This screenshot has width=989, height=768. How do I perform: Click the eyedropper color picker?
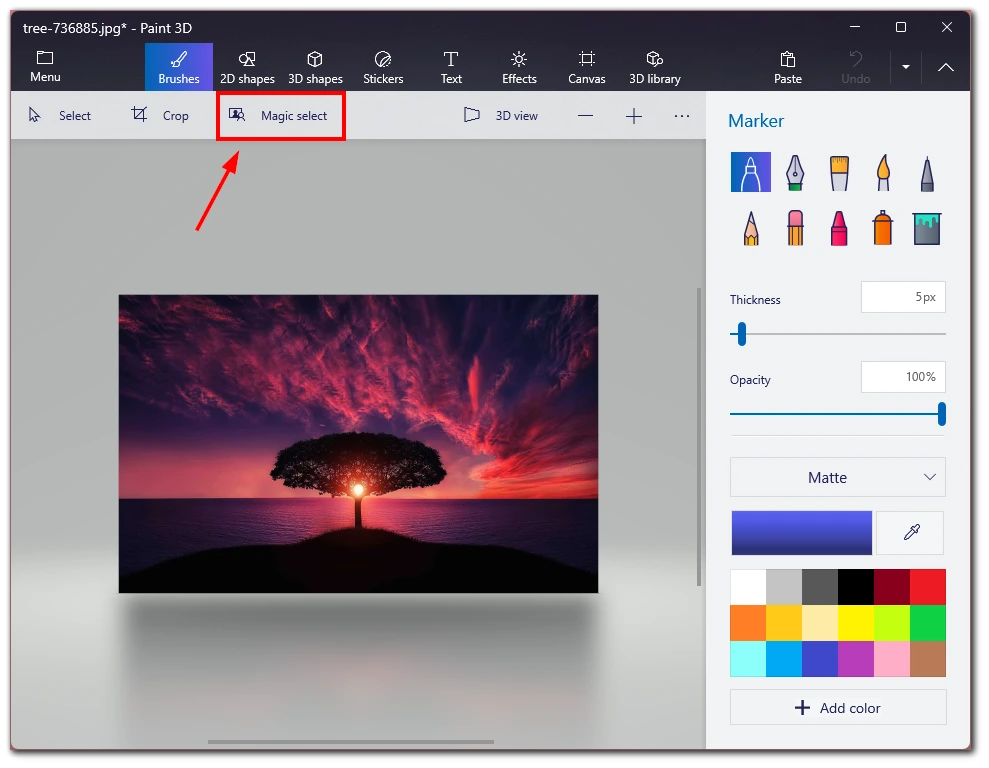[911, 533]
